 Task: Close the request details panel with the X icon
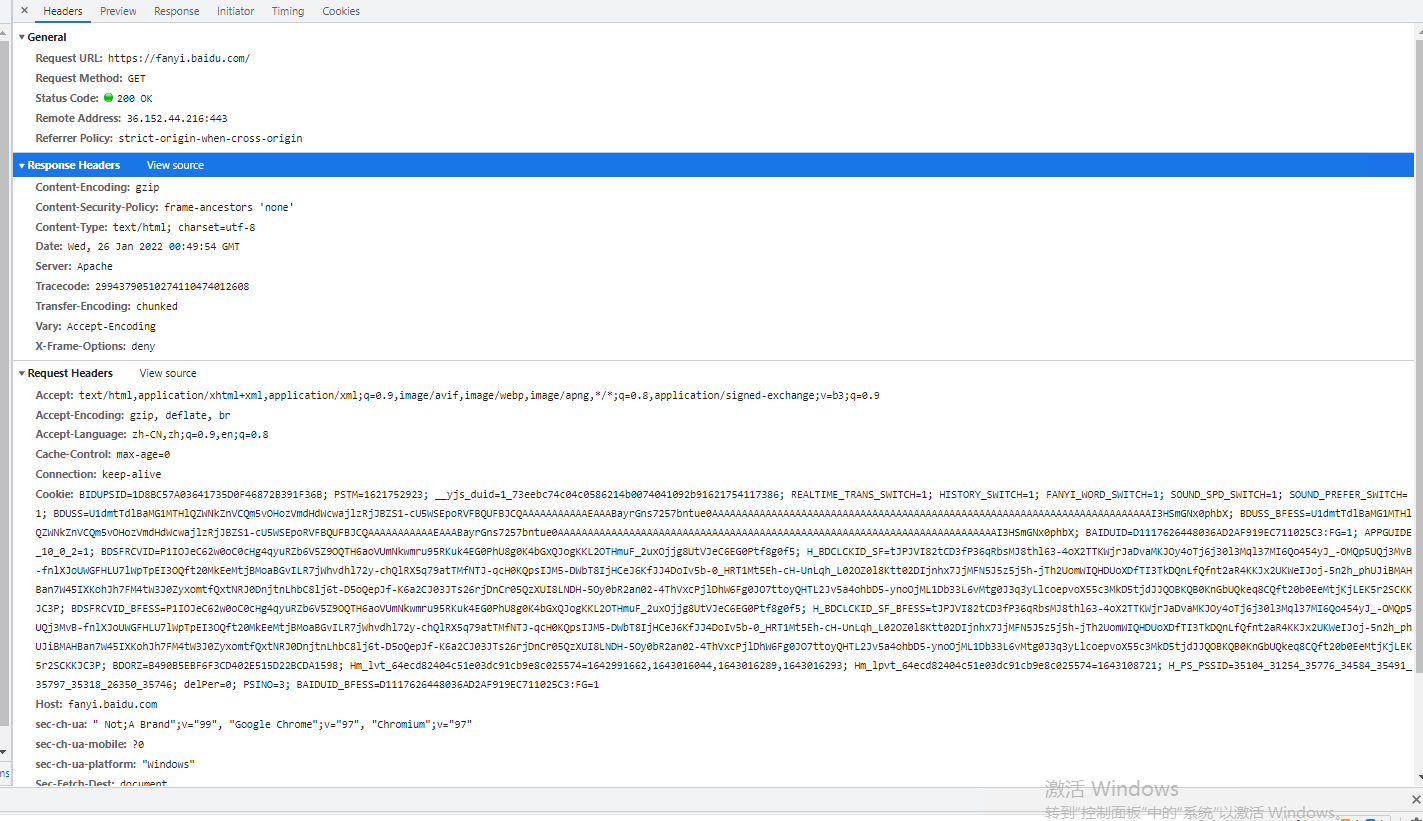(24, 10)
